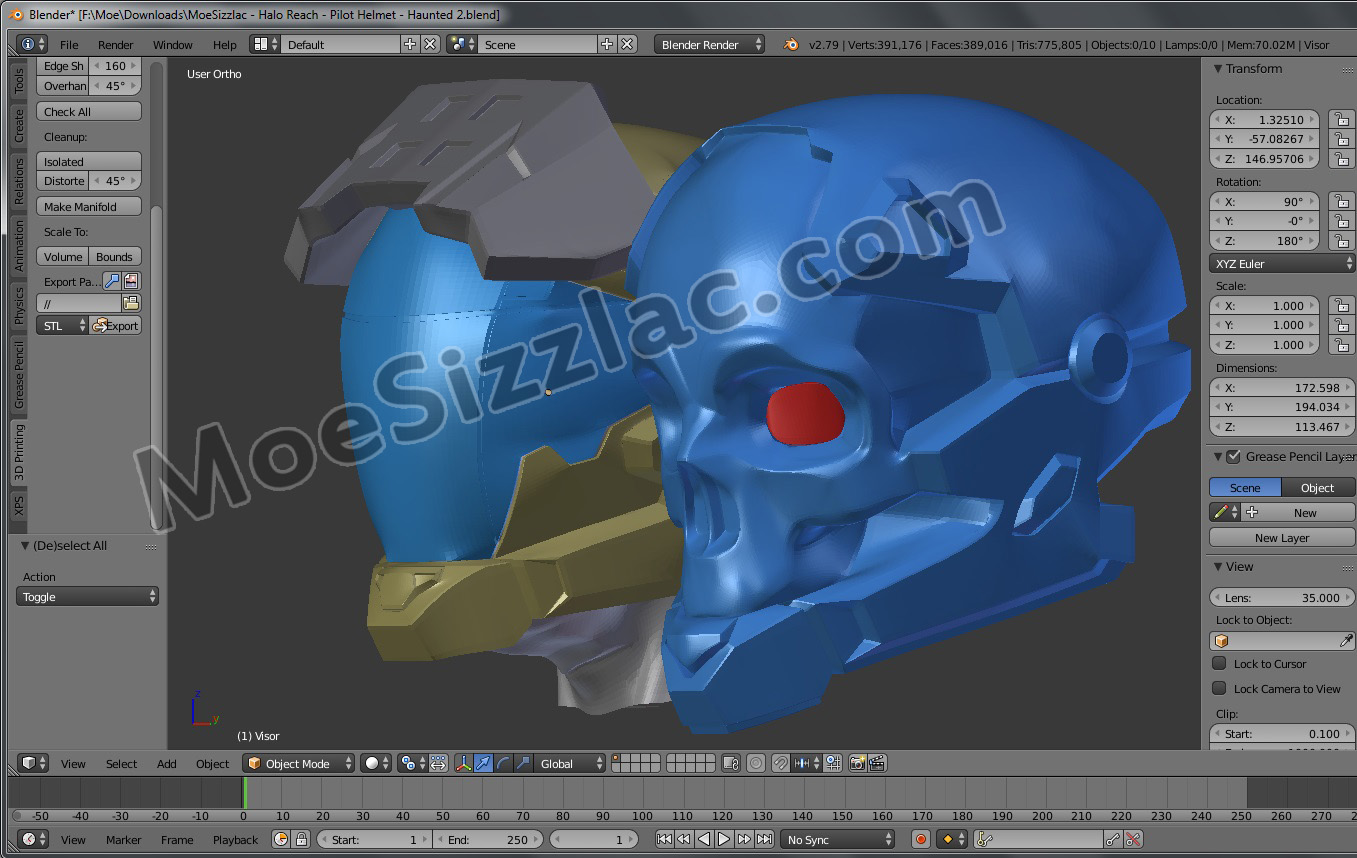Image resolution: width=1357 pixels, height=858 pixels.
Task: Enable the Lock to Cursor checkbox
Action: coord(1219,663)
